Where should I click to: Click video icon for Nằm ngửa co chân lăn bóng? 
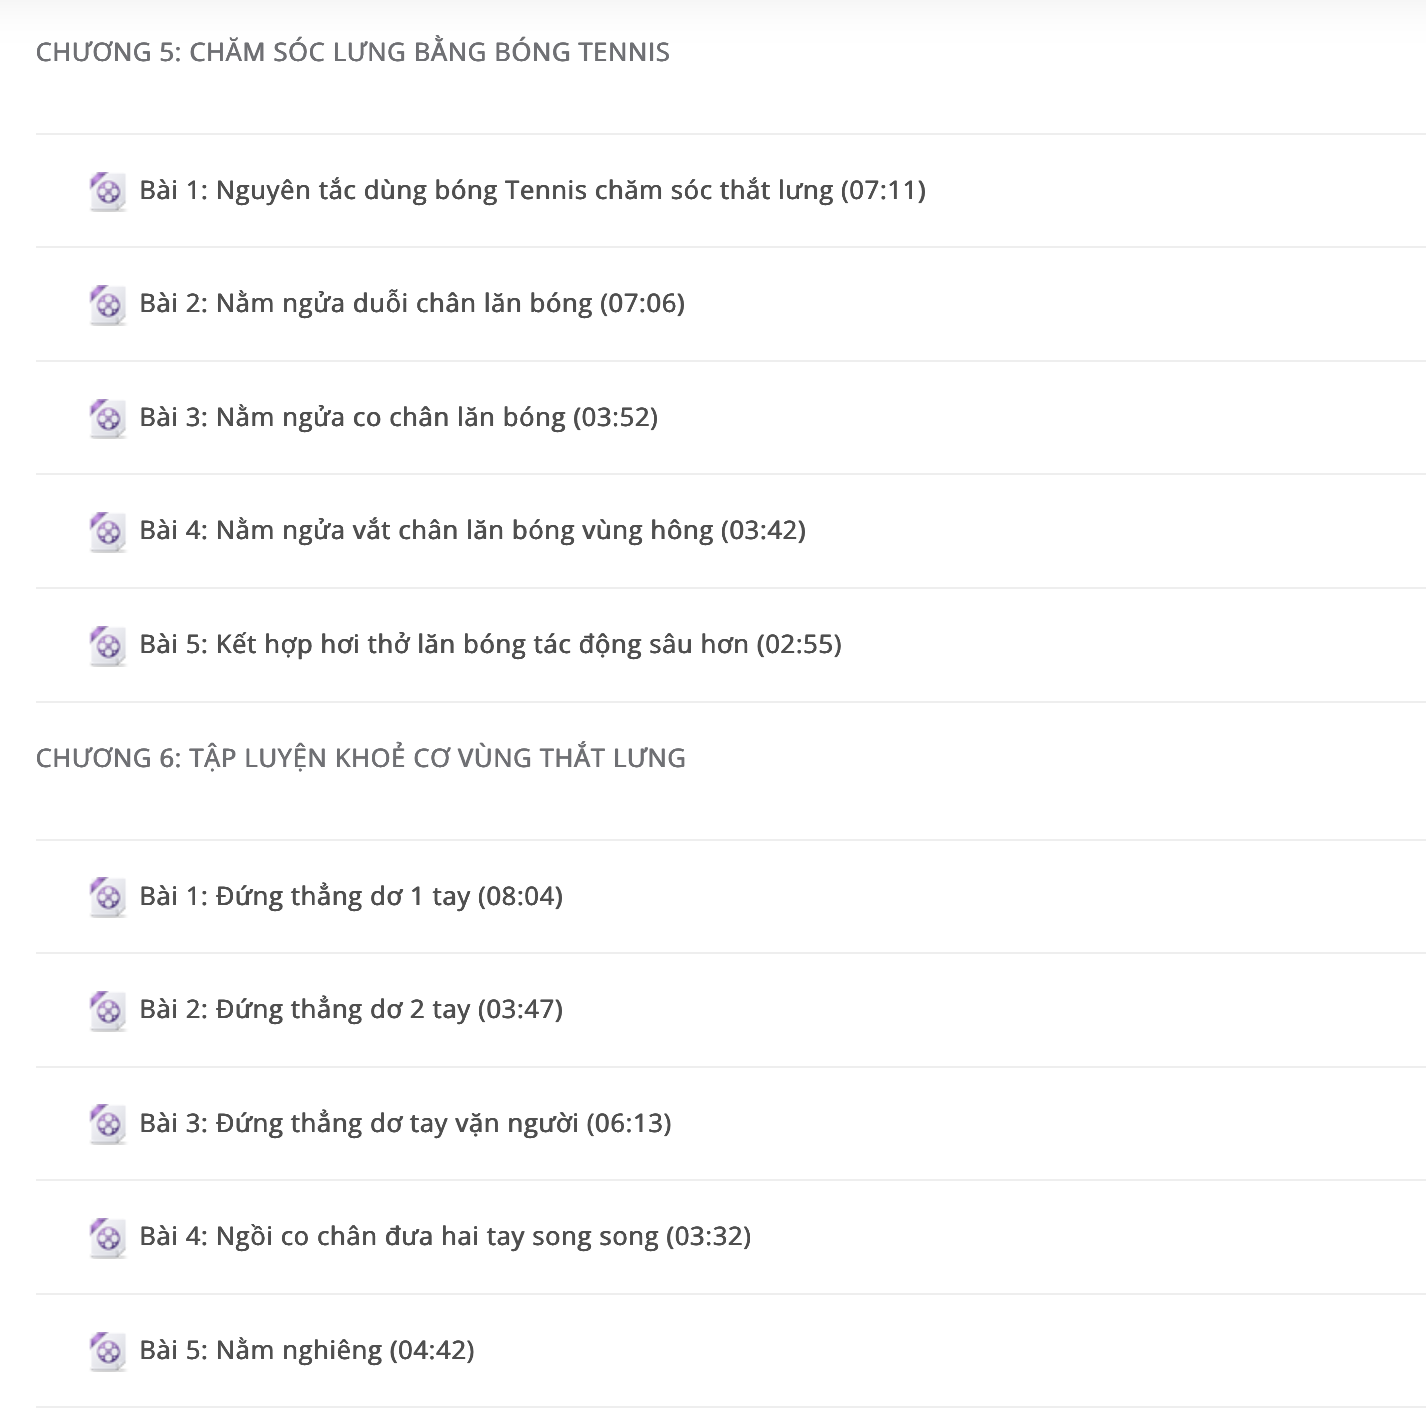coord(107,418)
